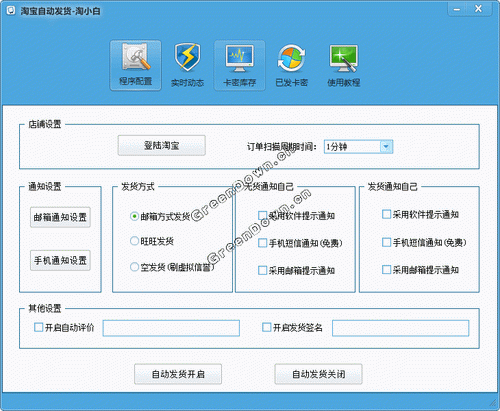Select 旺旺发货 radio option
The image size is (500, 411).
134,241
